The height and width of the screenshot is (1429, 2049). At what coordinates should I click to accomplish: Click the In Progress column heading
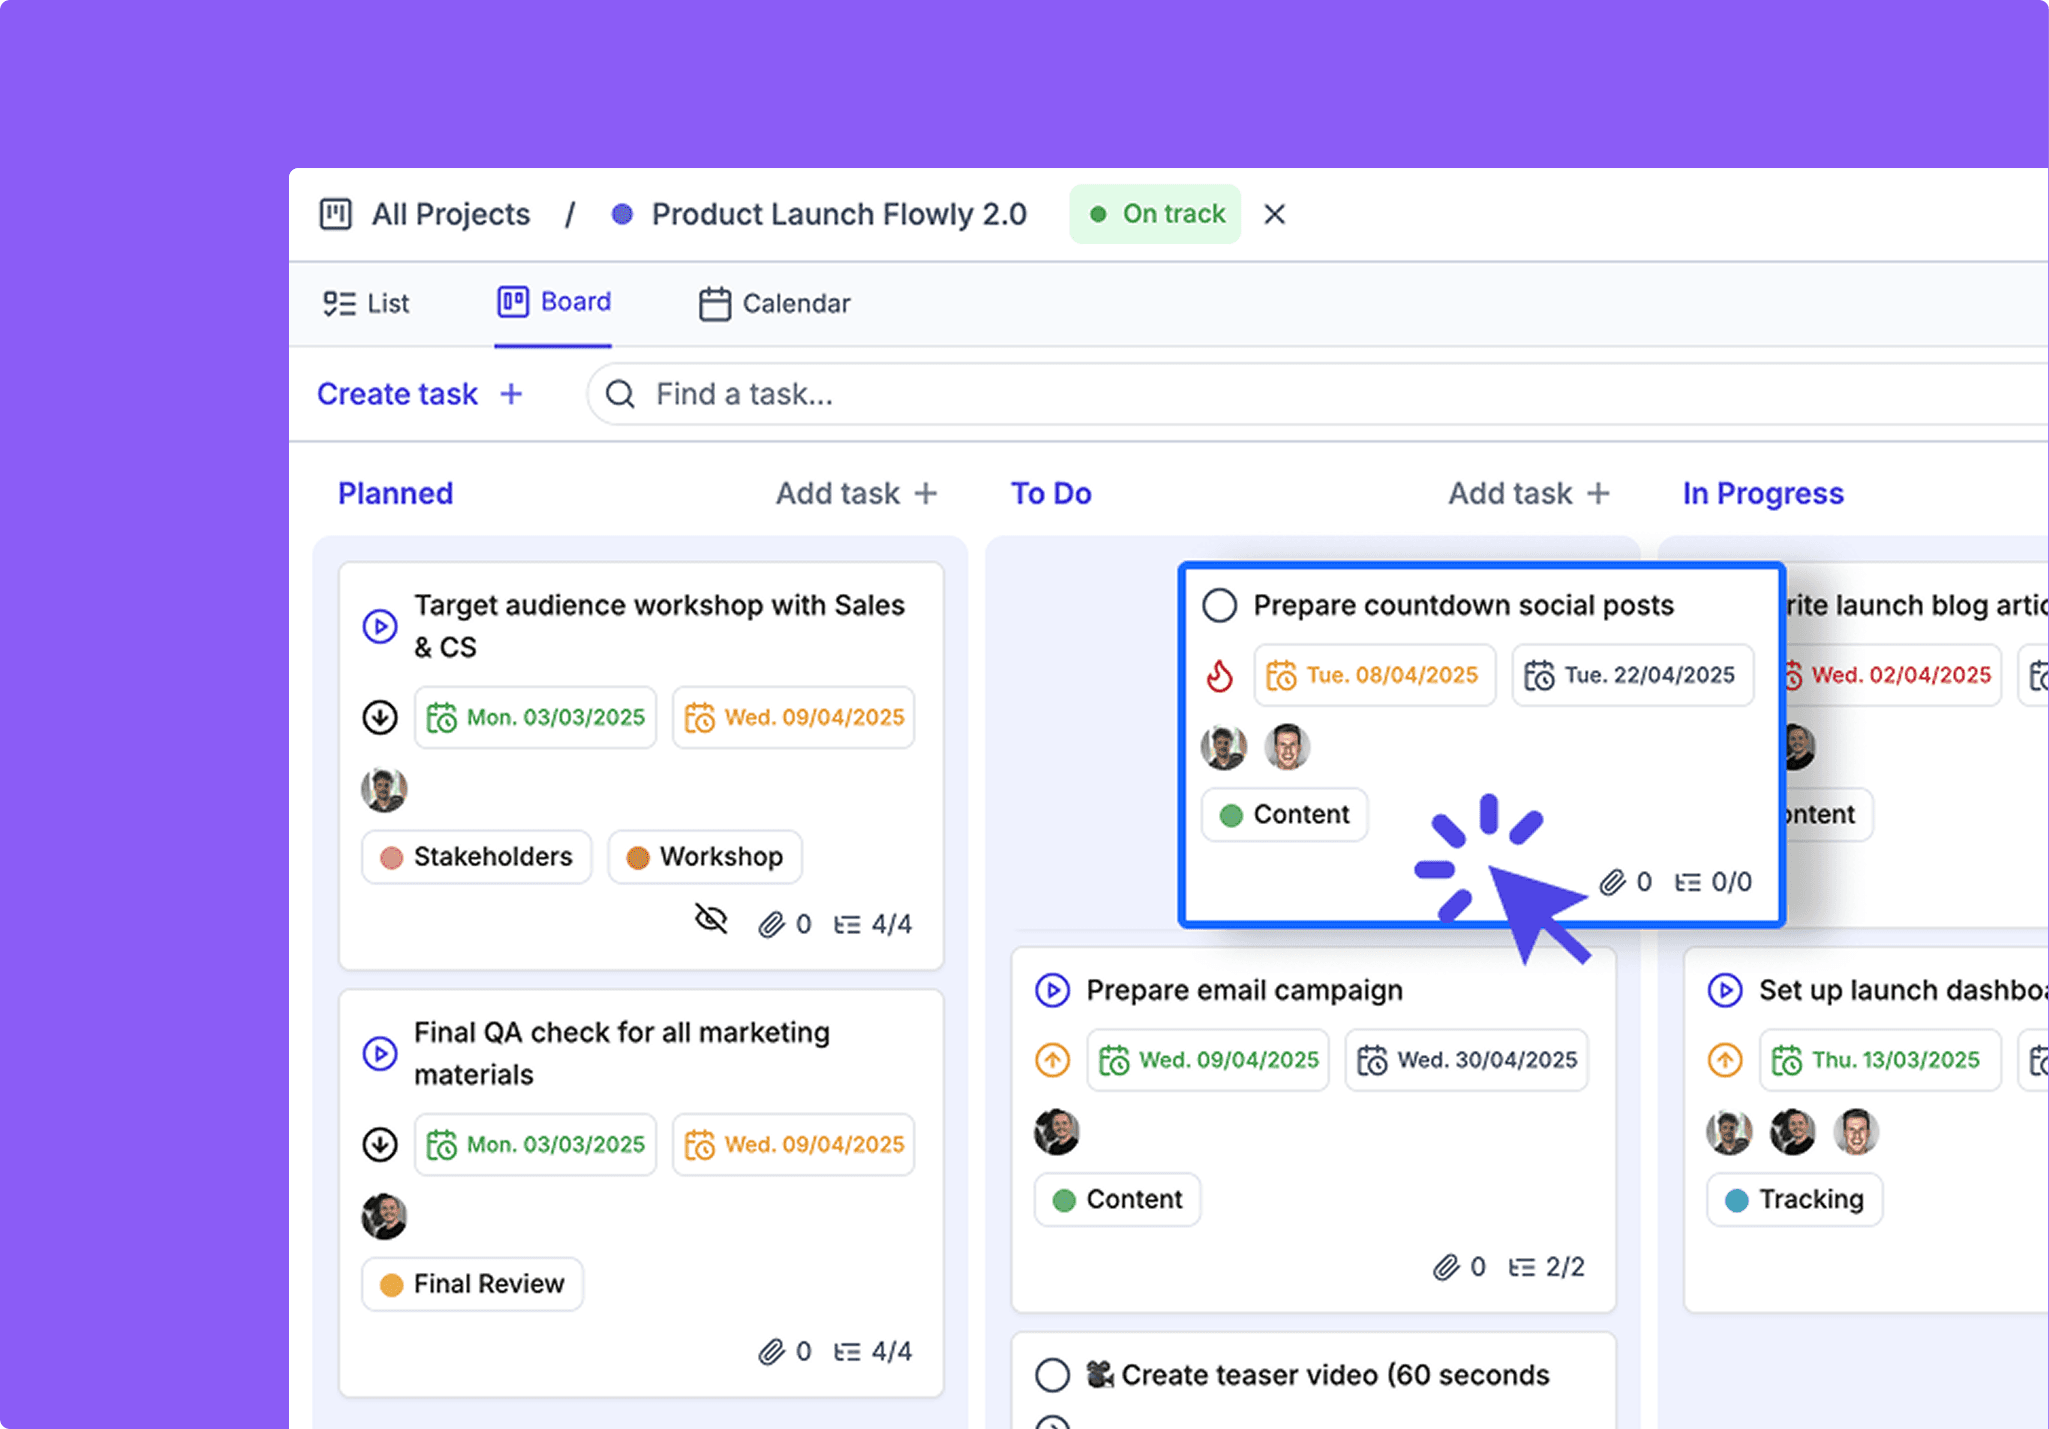1763,493
